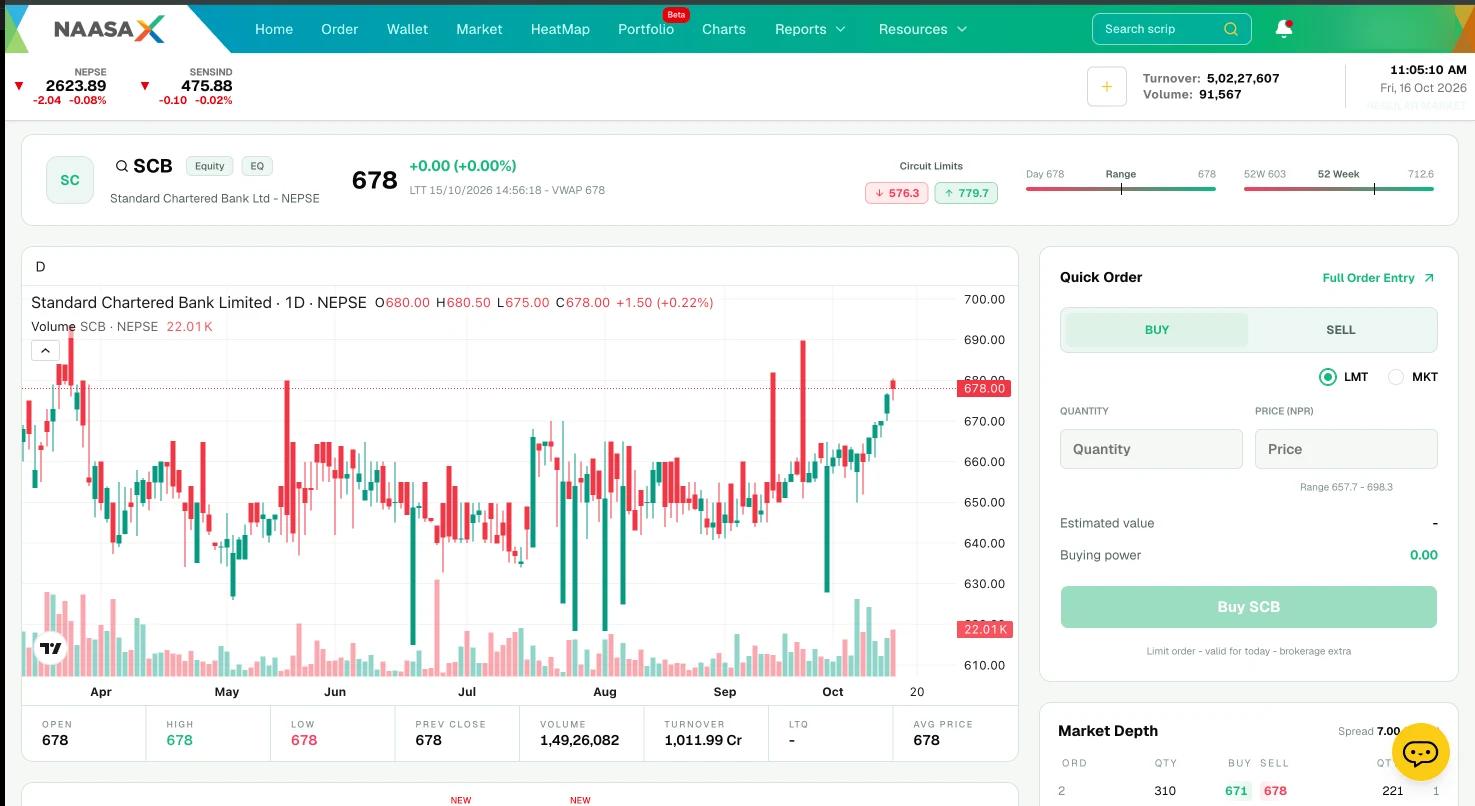Click the lower circuit limit 576.3
1475x806 pixels.
coord(897,193)
